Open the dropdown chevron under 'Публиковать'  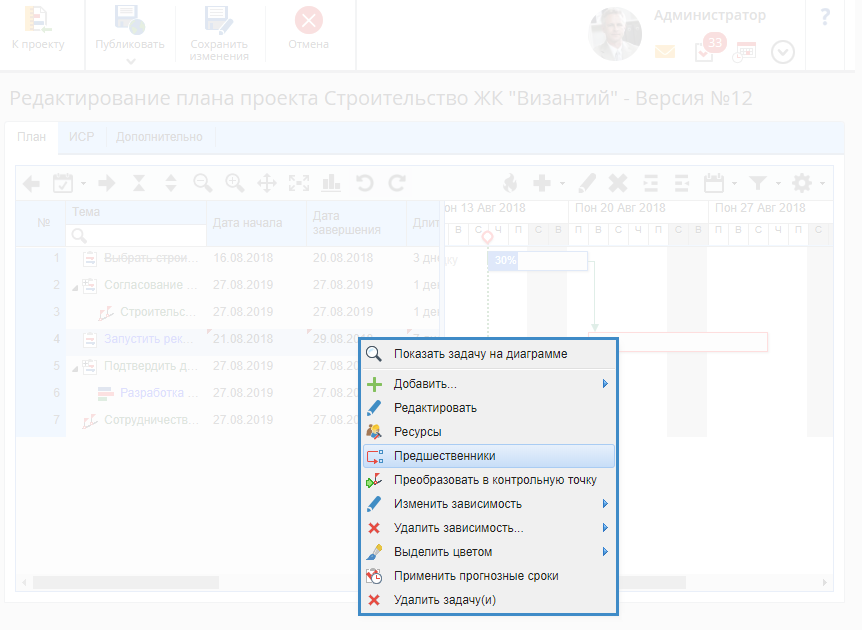pos(130,62)
